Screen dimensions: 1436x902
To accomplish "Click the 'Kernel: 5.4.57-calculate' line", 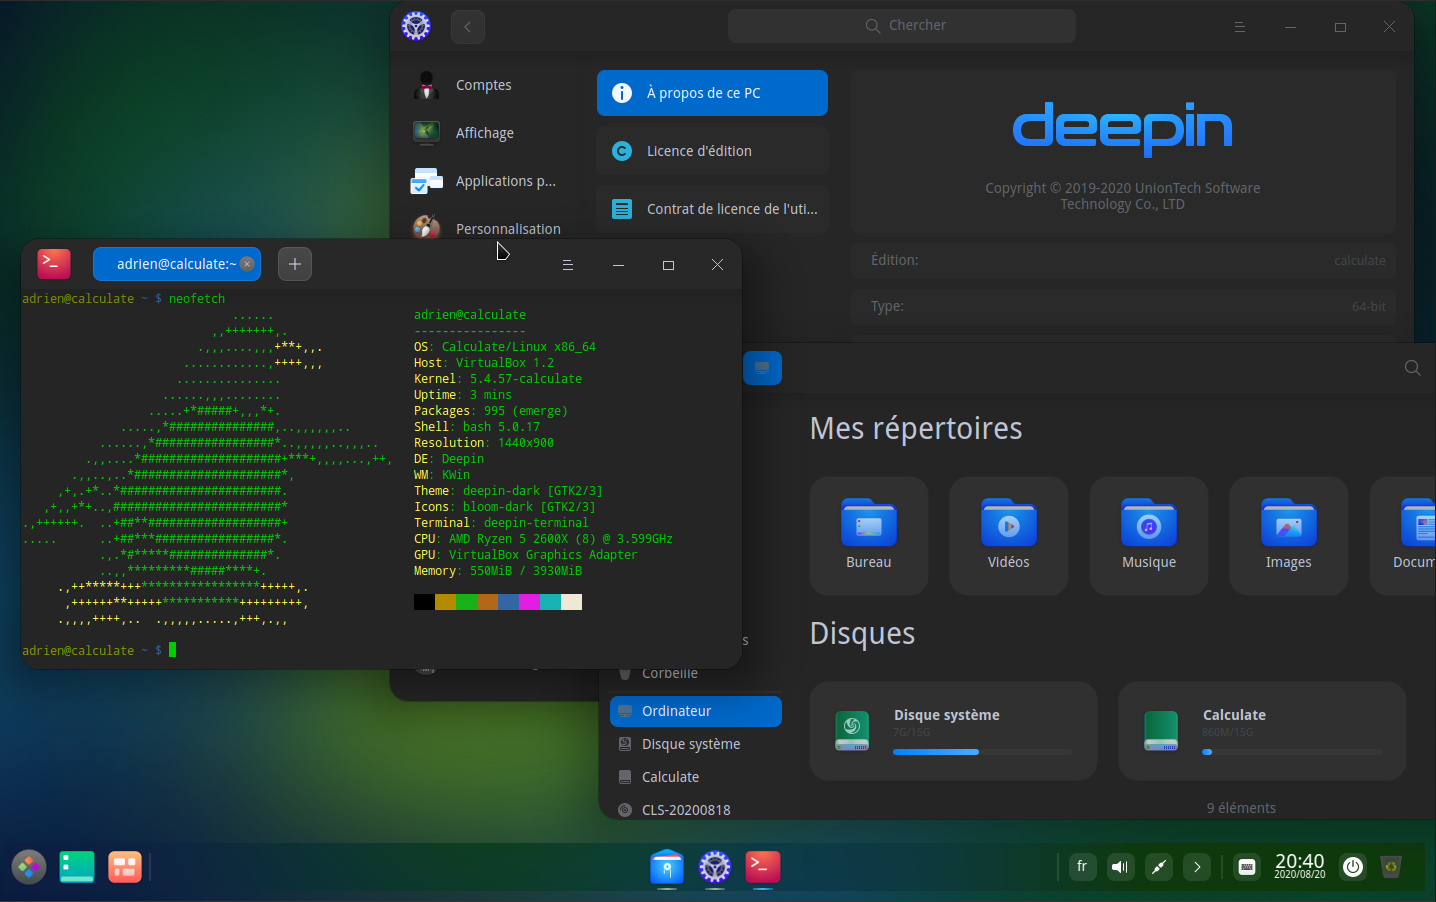I will 498,379.
